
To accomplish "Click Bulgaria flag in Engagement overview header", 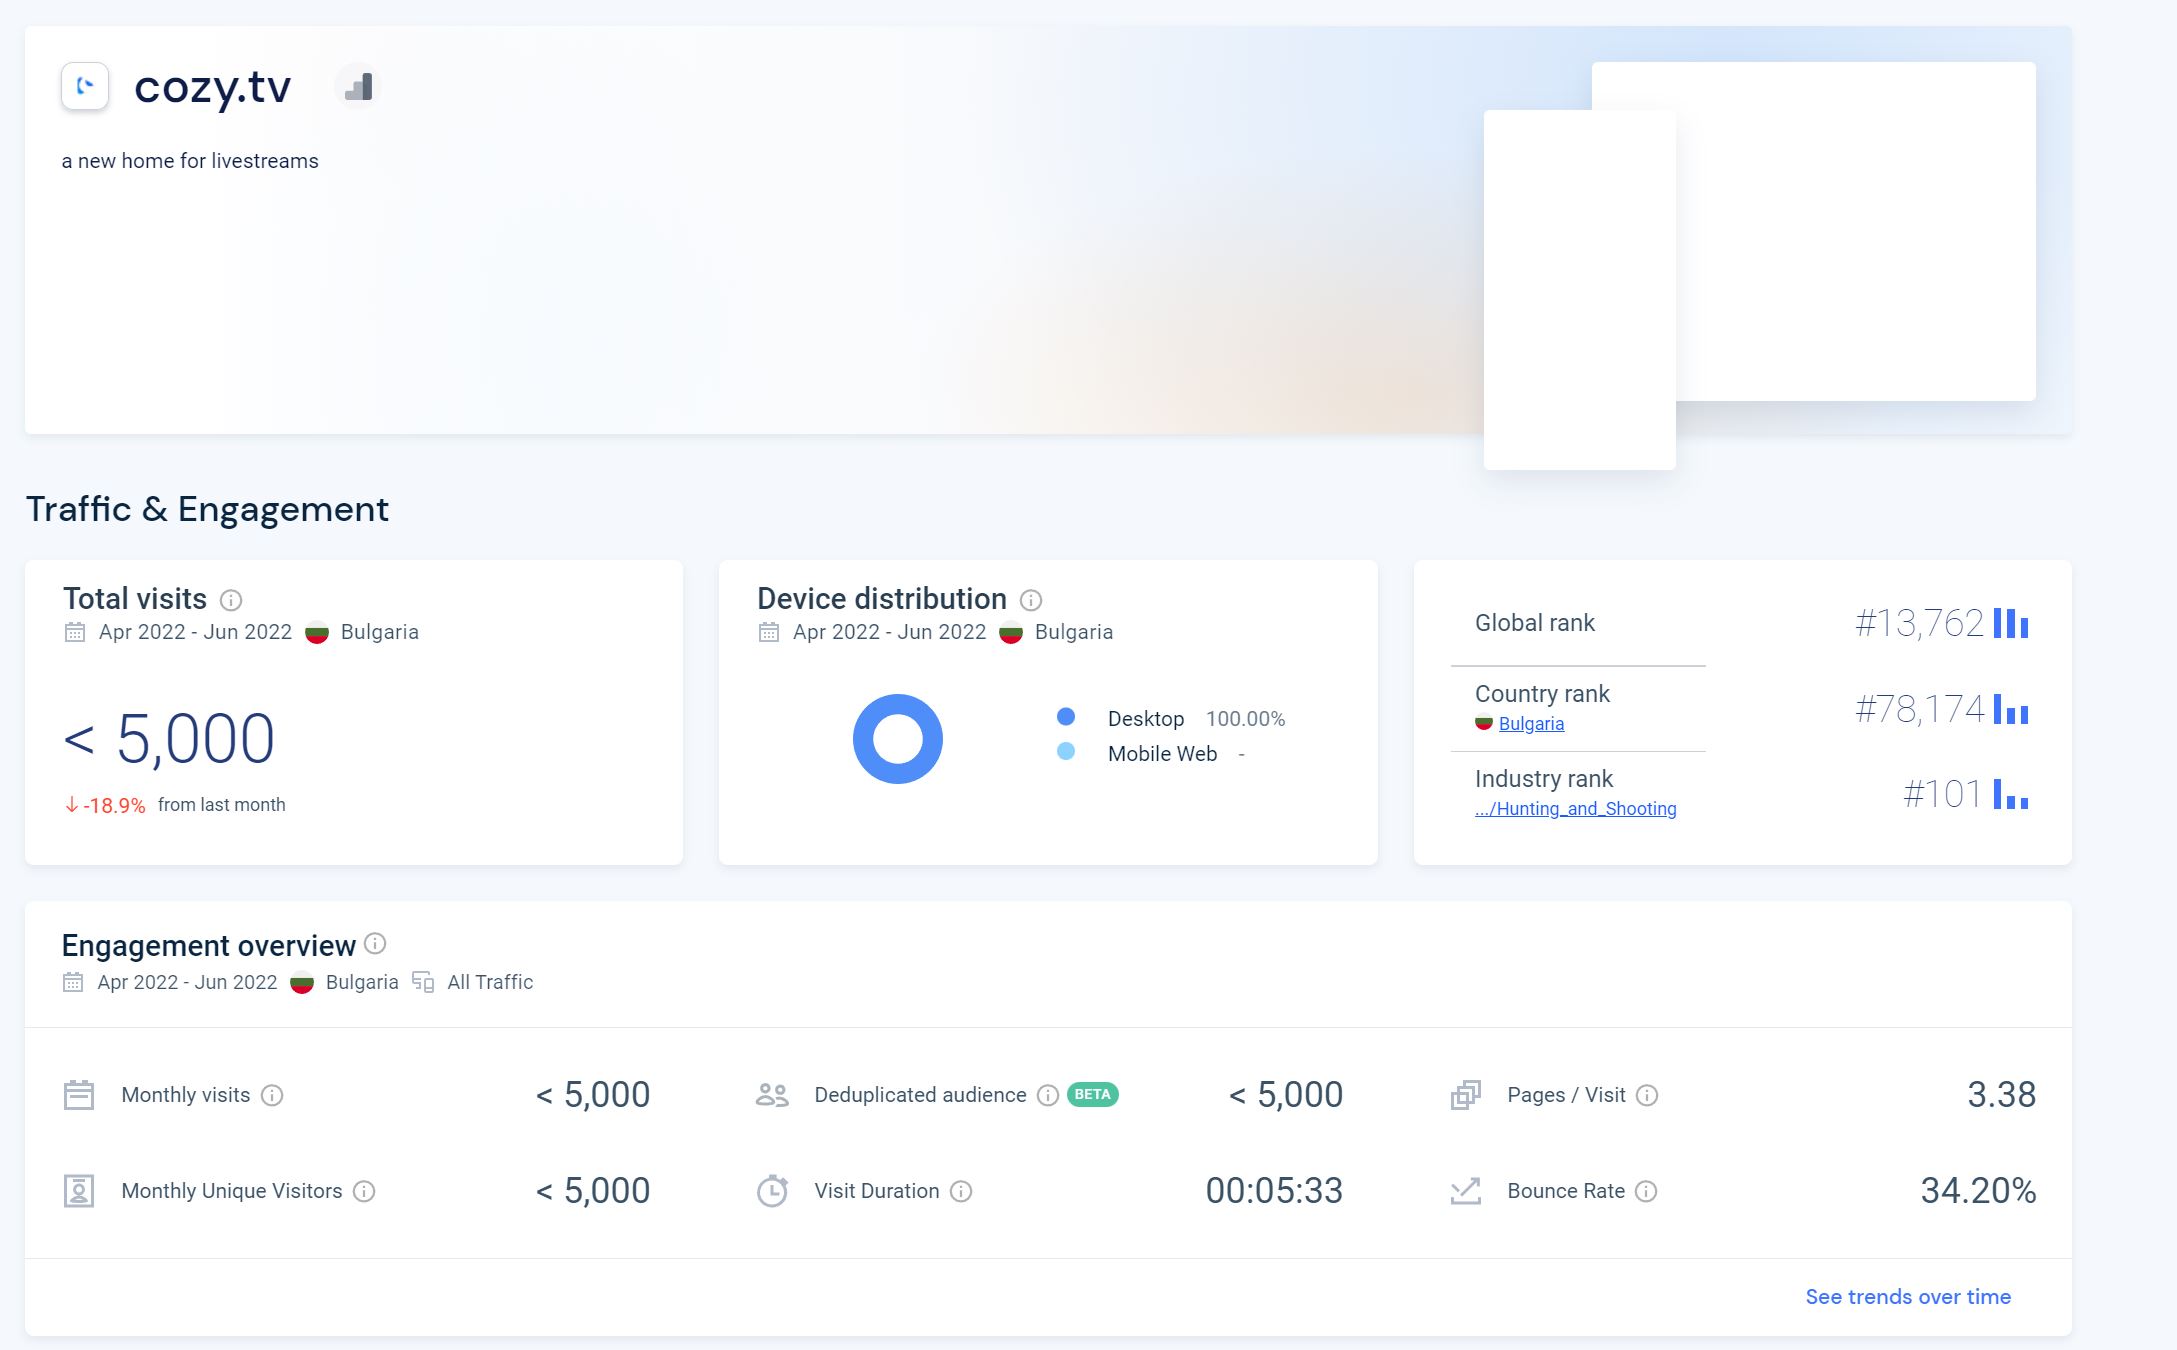I will point(302,982).
